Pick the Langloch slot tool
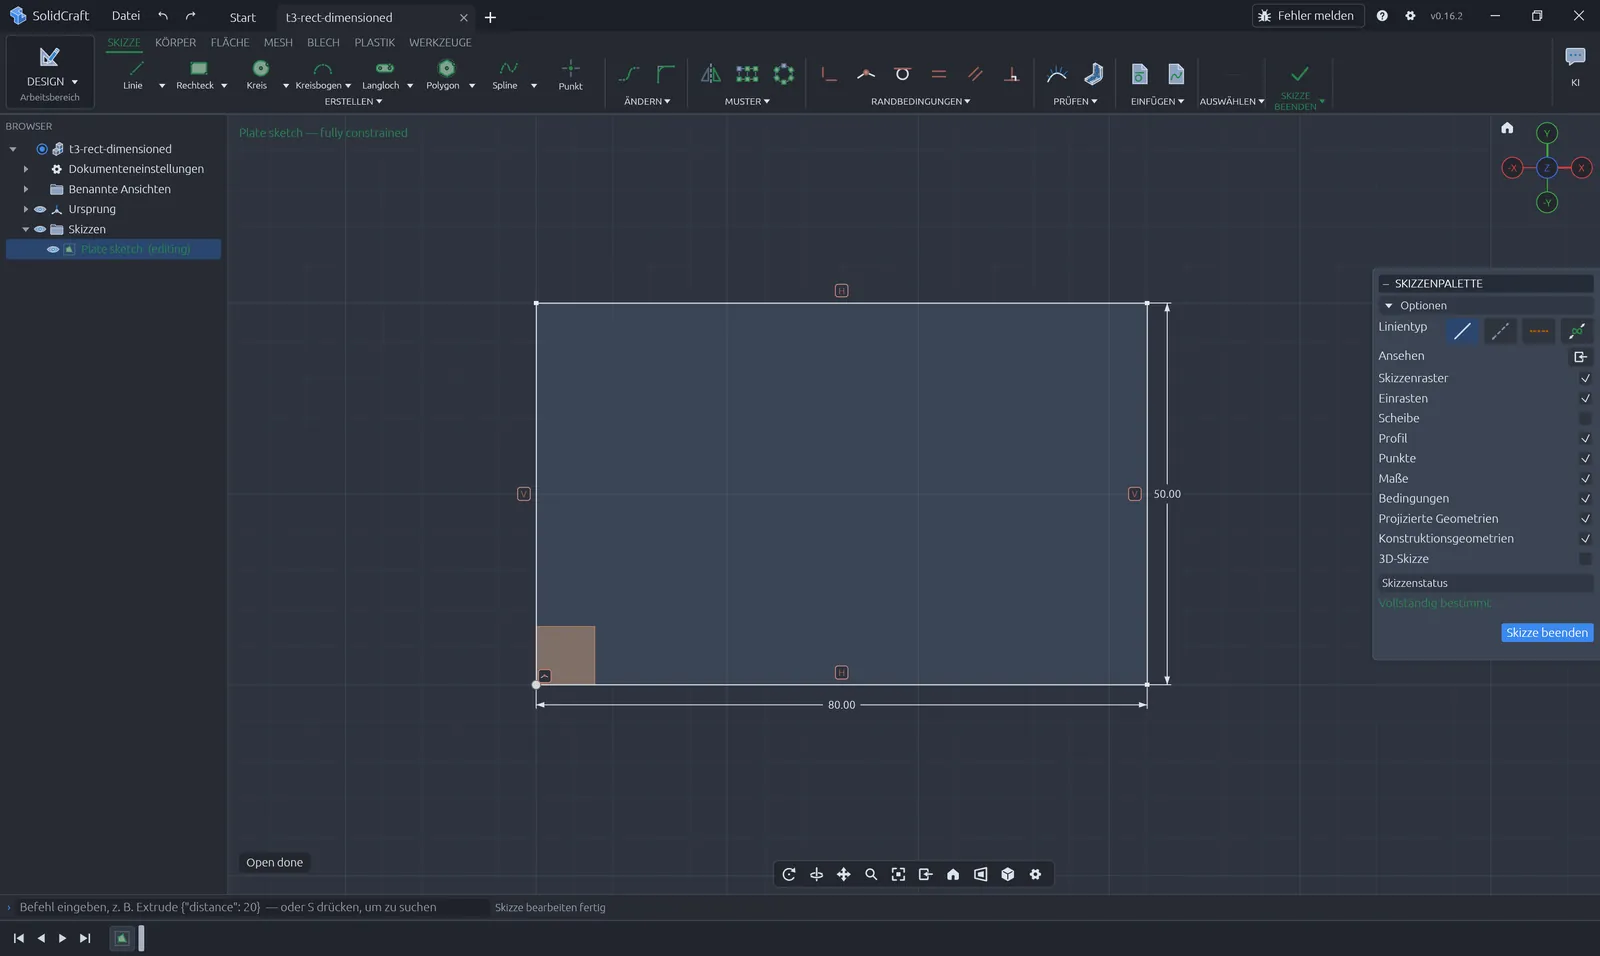Screen dimensions: 1600x956 (381, 74)
